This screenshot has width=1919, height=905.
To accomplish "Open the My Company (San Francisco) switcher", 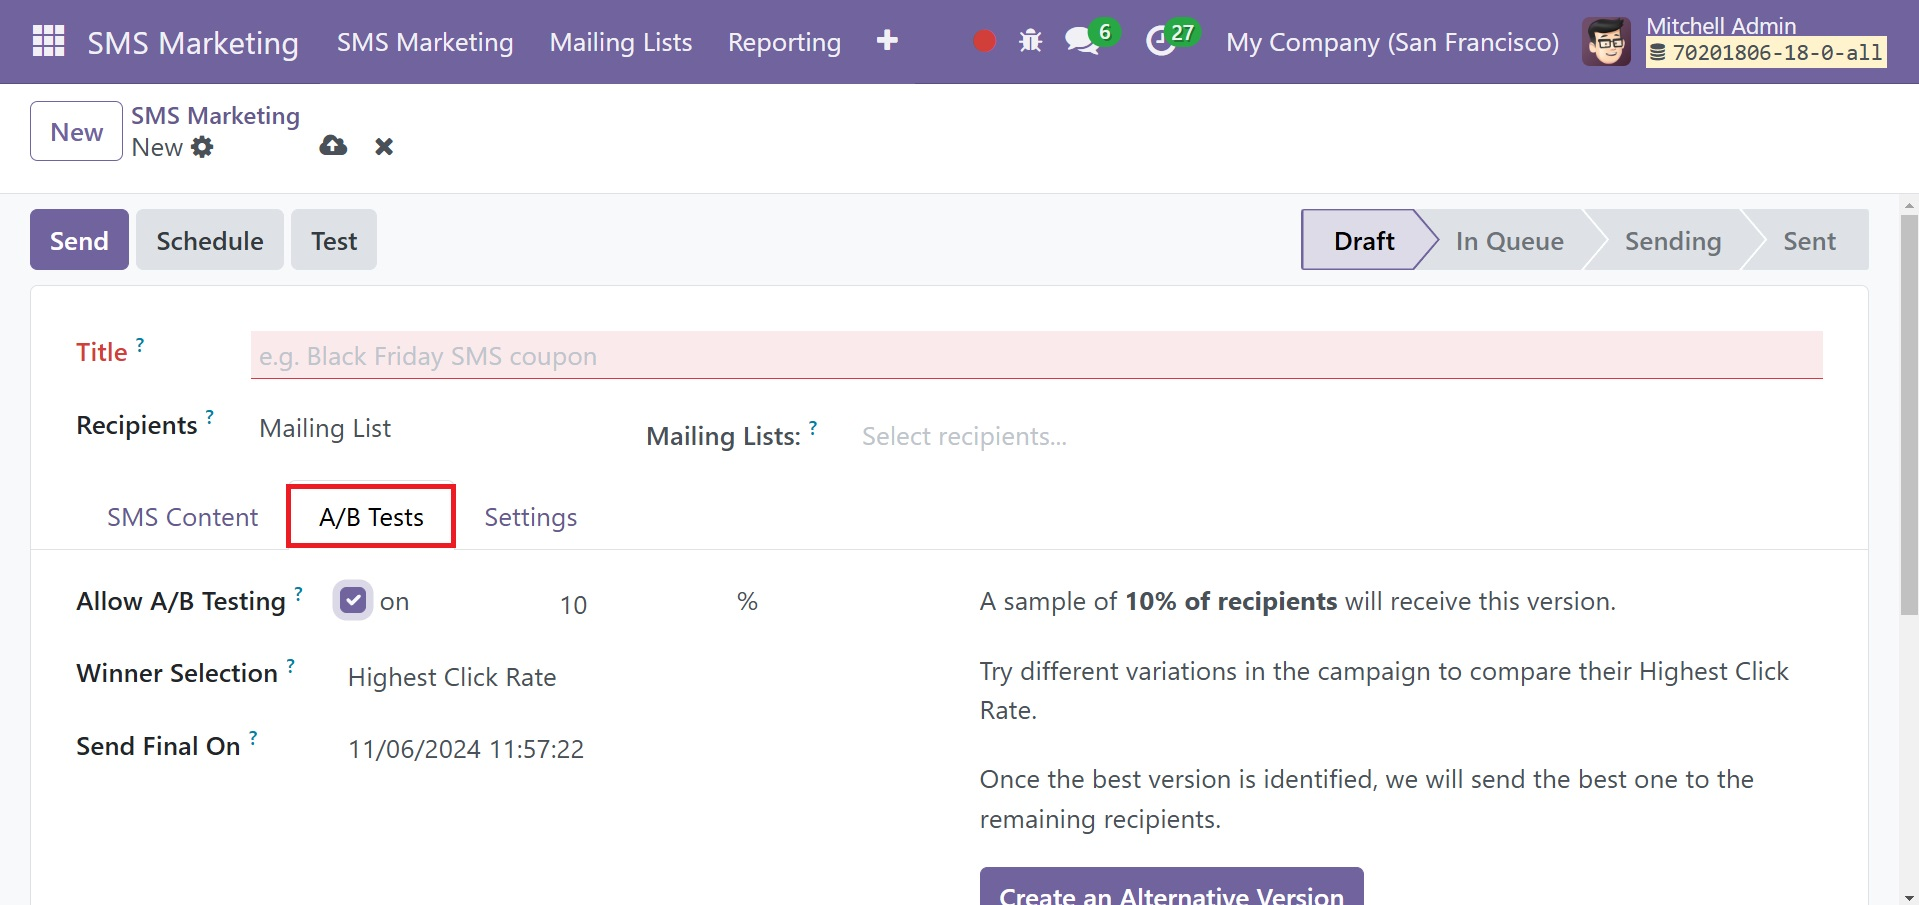I will point(1392,42).
